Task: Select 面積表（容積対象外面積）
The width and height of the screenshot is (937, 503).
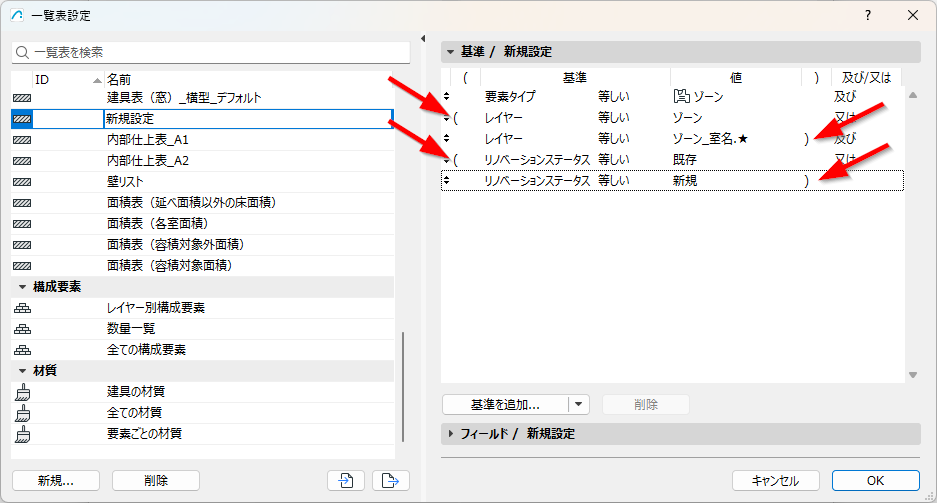Action: pyautogui.click(x=176, y=245)
